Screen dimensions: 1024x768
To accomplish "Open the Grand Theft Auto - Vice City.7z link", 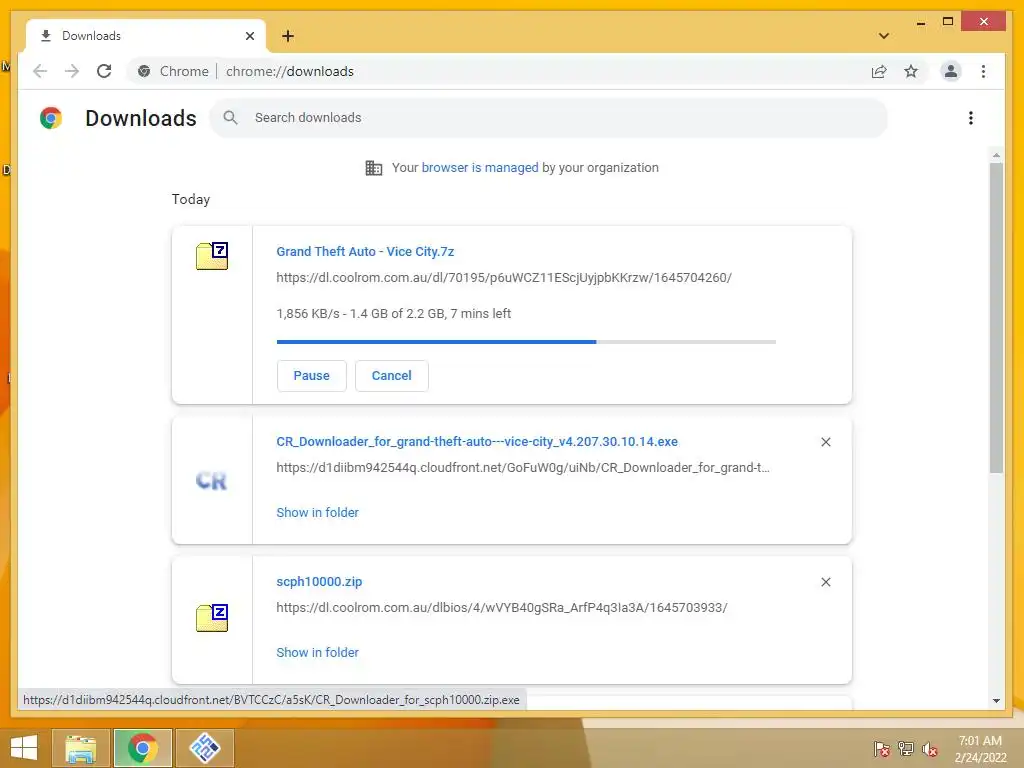I will click(x=365, y=251).
